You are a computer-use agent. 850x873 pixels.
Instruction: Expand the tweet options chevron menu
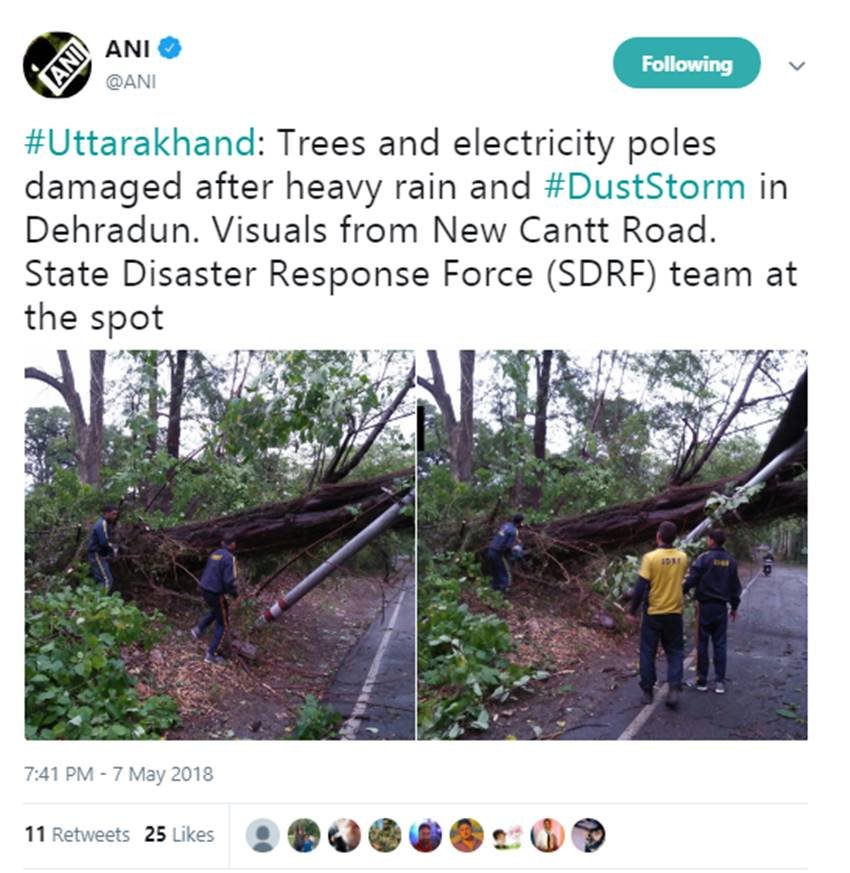[797, 66]
